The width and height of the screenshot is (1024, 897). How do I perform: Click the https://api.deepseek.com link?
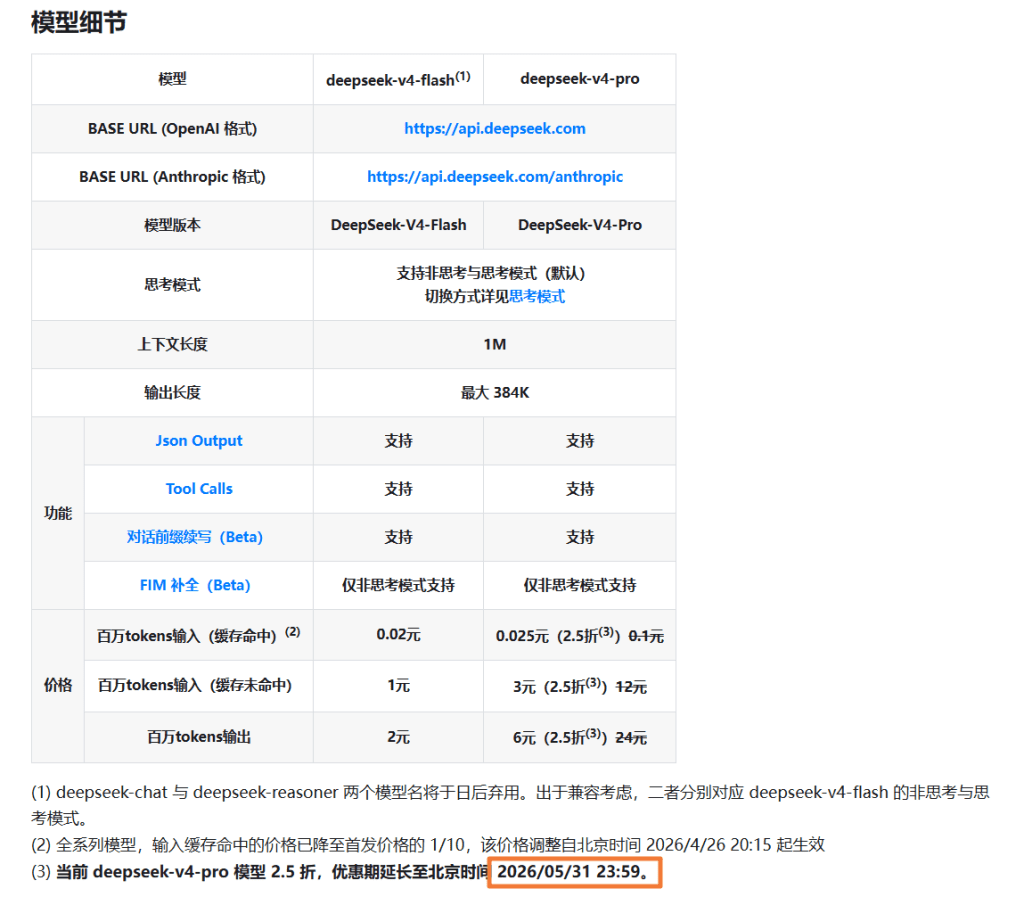pyautogui.click(x=494, y=128)
